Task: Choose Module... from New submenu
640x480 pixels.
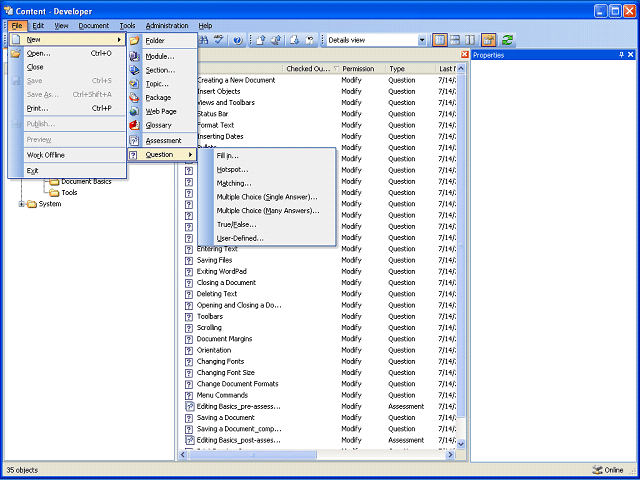Action: click(x=162, y=57)
